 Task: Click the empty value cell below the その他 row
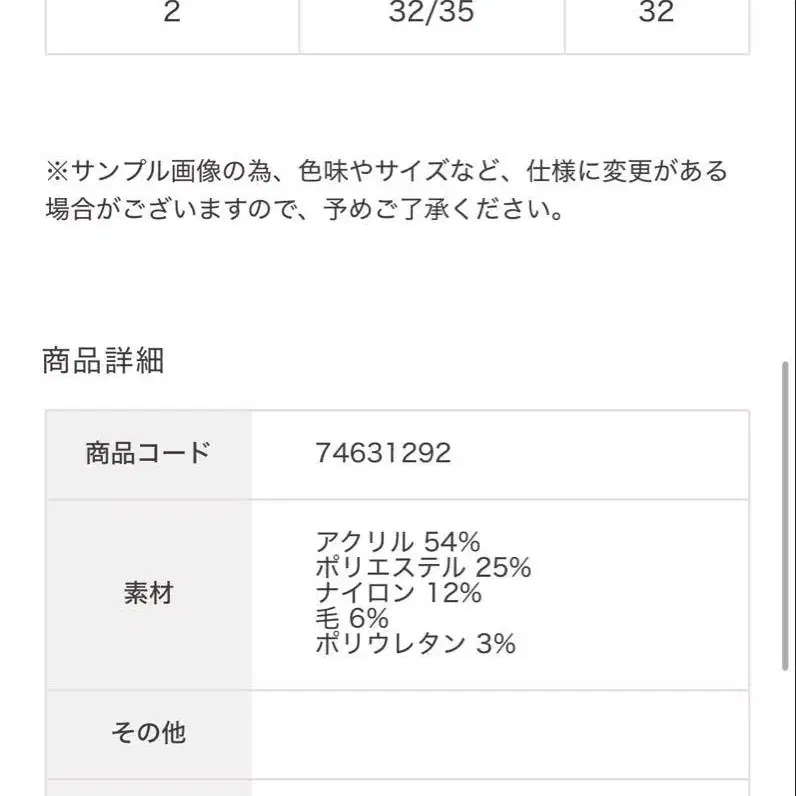coord(499,787)
